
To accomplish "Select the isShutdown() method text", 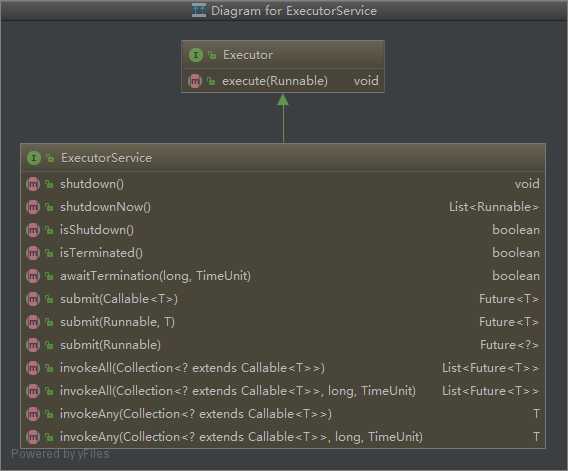I will [x=97, y=230].
